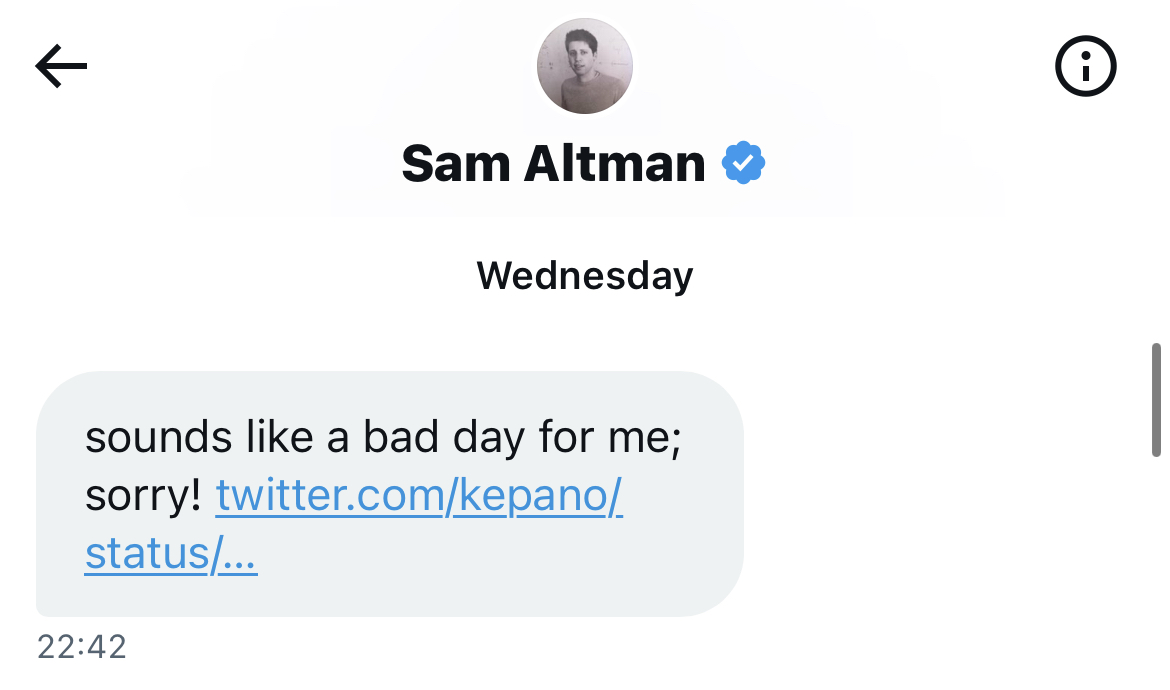This screenshot has height=690, width=1170.
Task: Click the "twitter.com" part of link
Action: click(x=330, y=497)
